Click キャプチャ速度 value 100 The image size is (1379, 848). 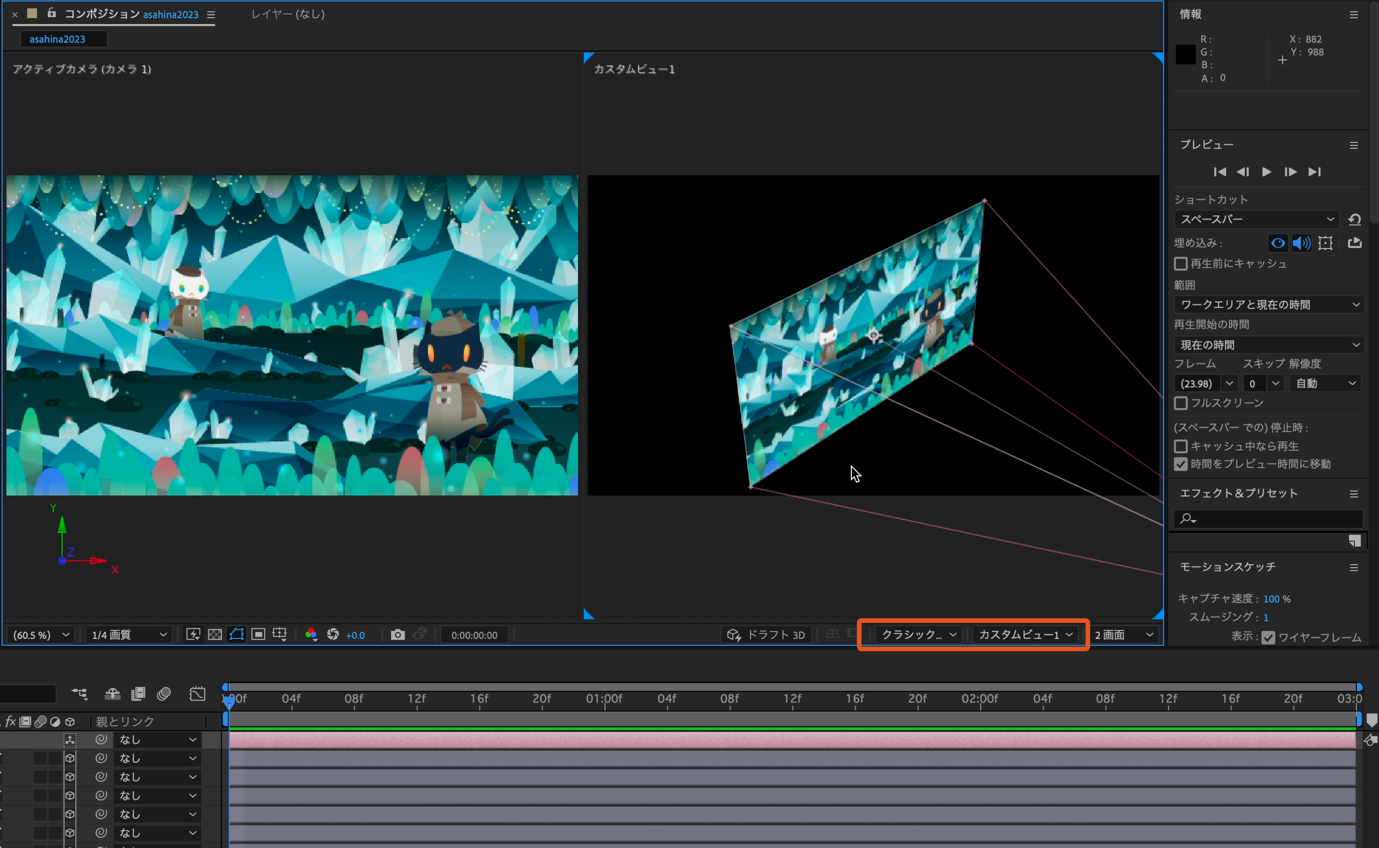pyautogui.click(x=1271, y=599)
